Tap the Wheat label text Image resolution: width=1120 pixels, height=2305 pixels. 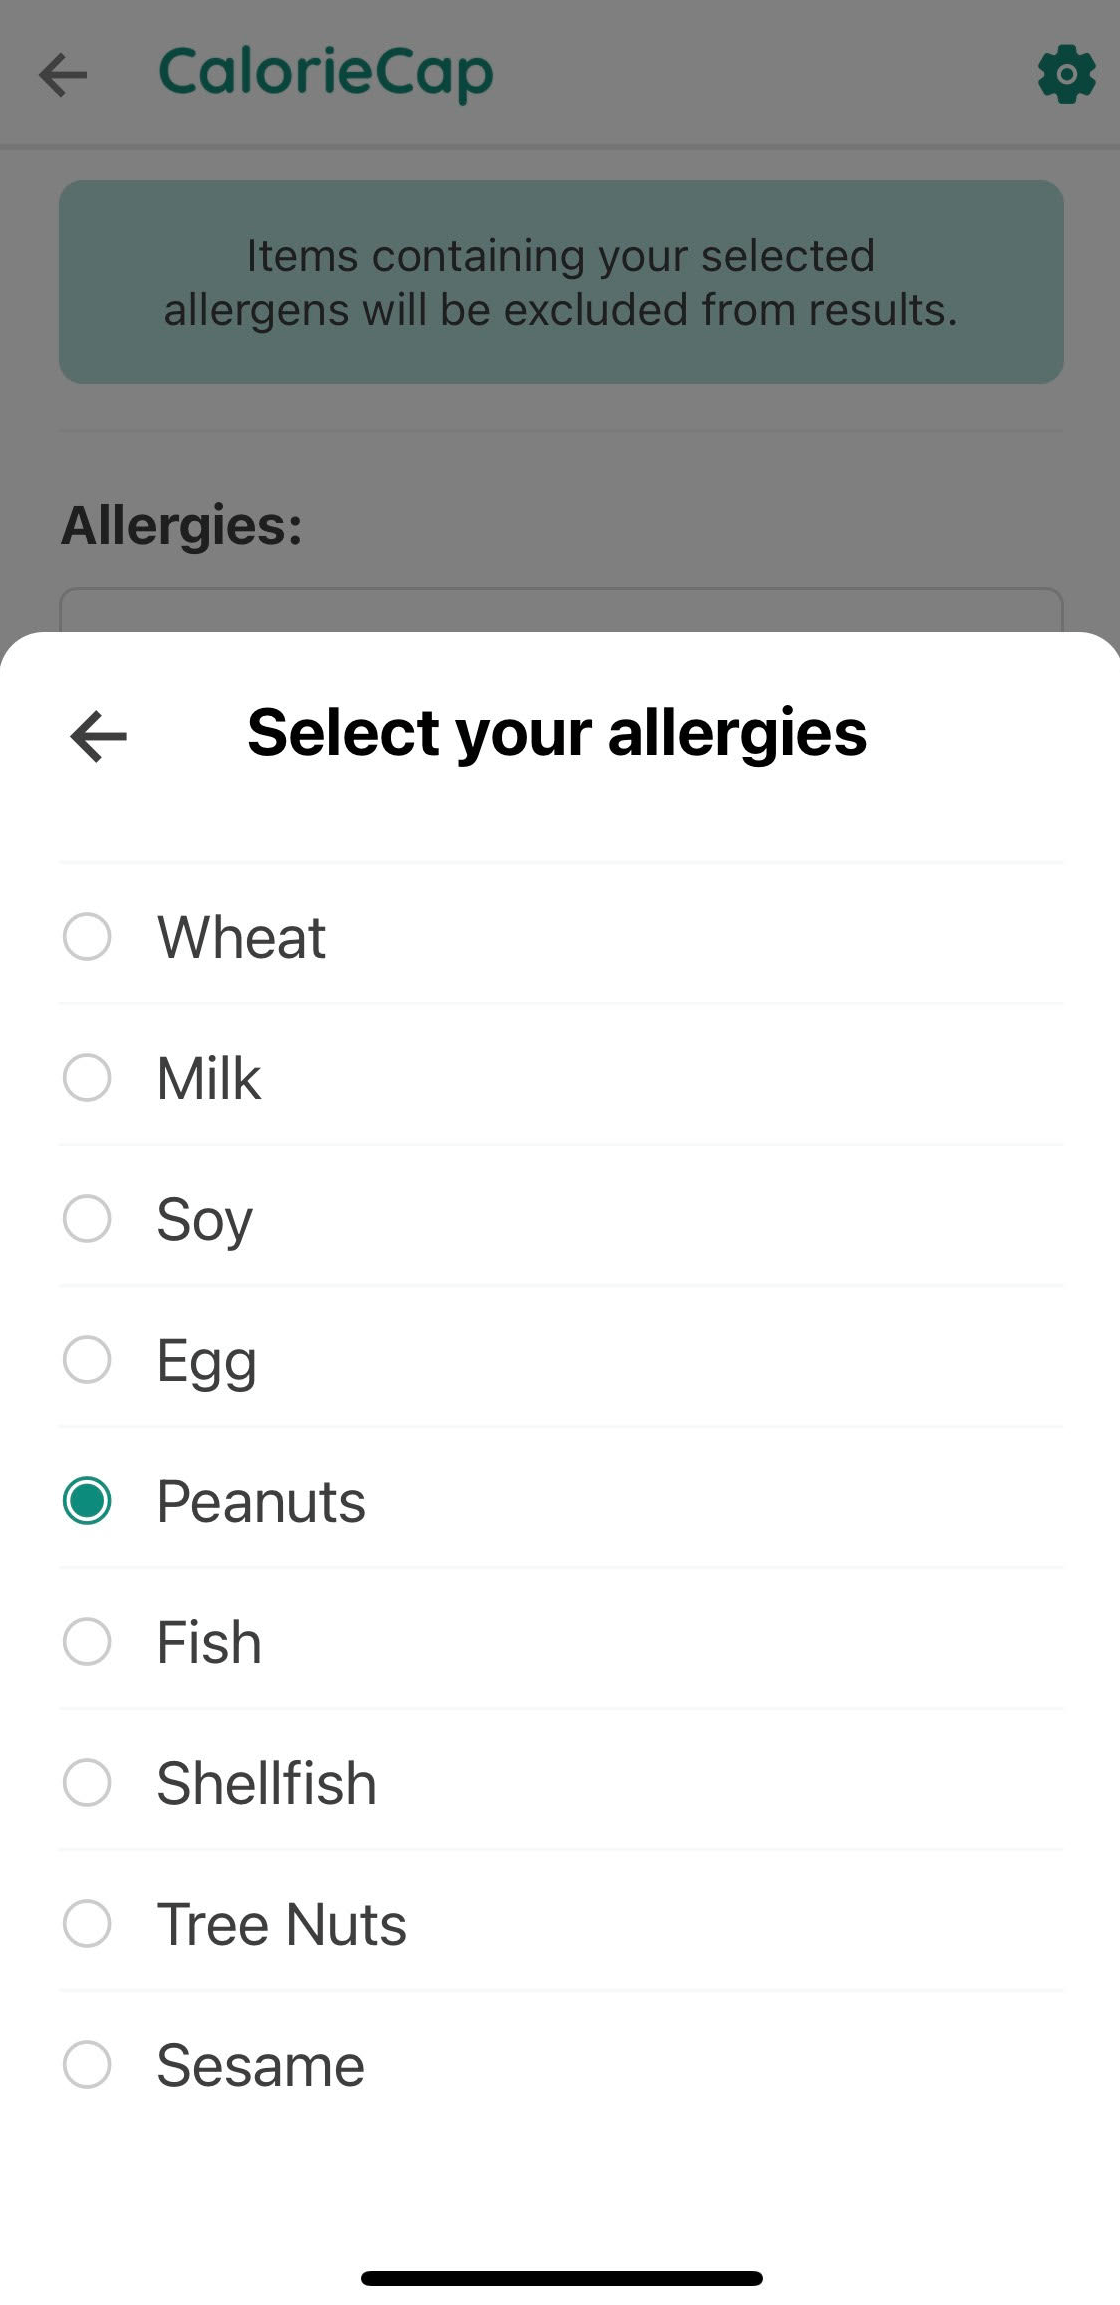pos(241,938)
